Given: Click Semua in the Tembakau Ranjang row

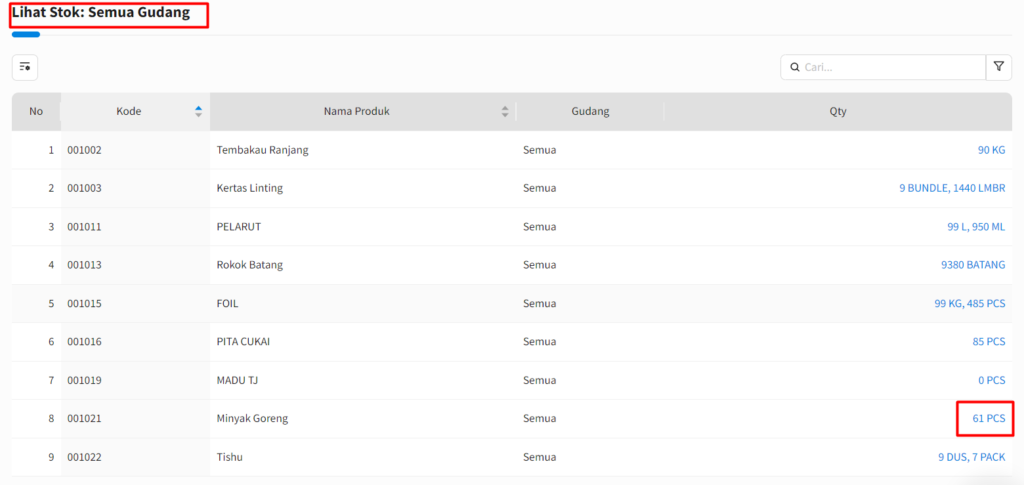Looking at the screenshot, I should (x=539, y=150).
